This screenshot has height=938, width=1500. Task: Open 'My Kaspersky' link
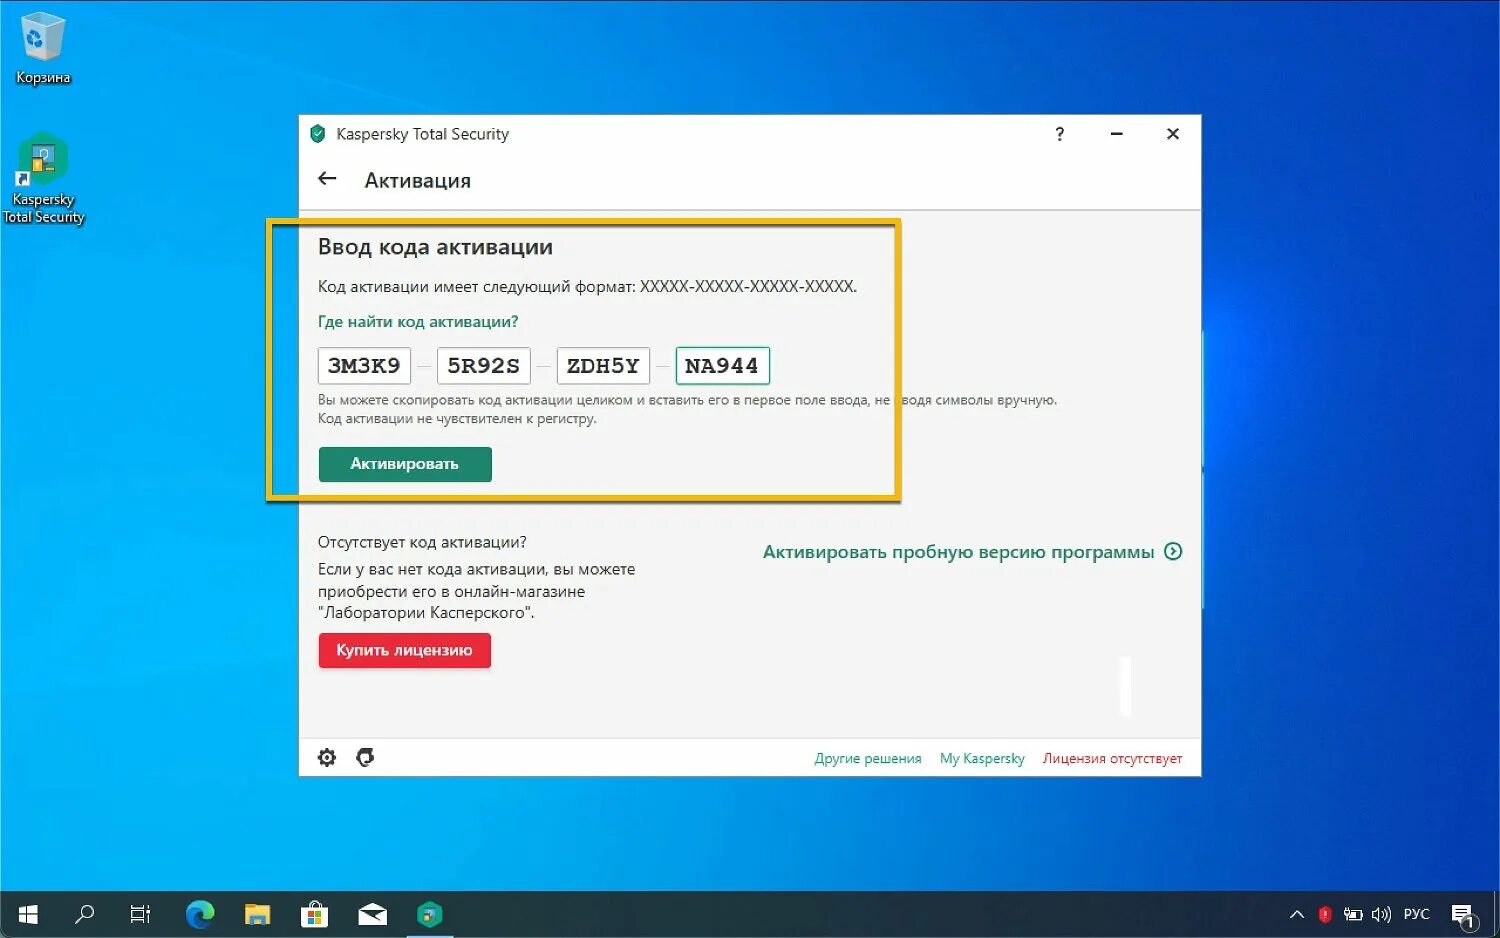[982, 758]
